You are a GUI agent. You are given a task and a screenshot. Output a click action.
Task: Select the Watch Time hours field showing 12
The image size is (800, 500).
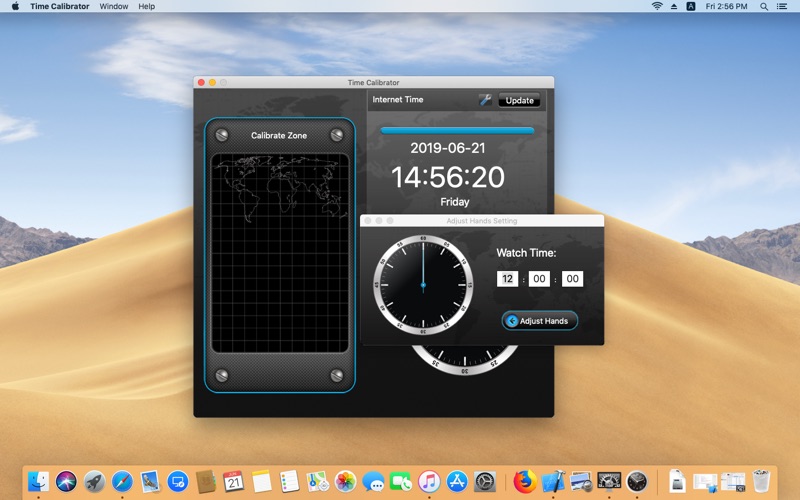coord(507,279)
